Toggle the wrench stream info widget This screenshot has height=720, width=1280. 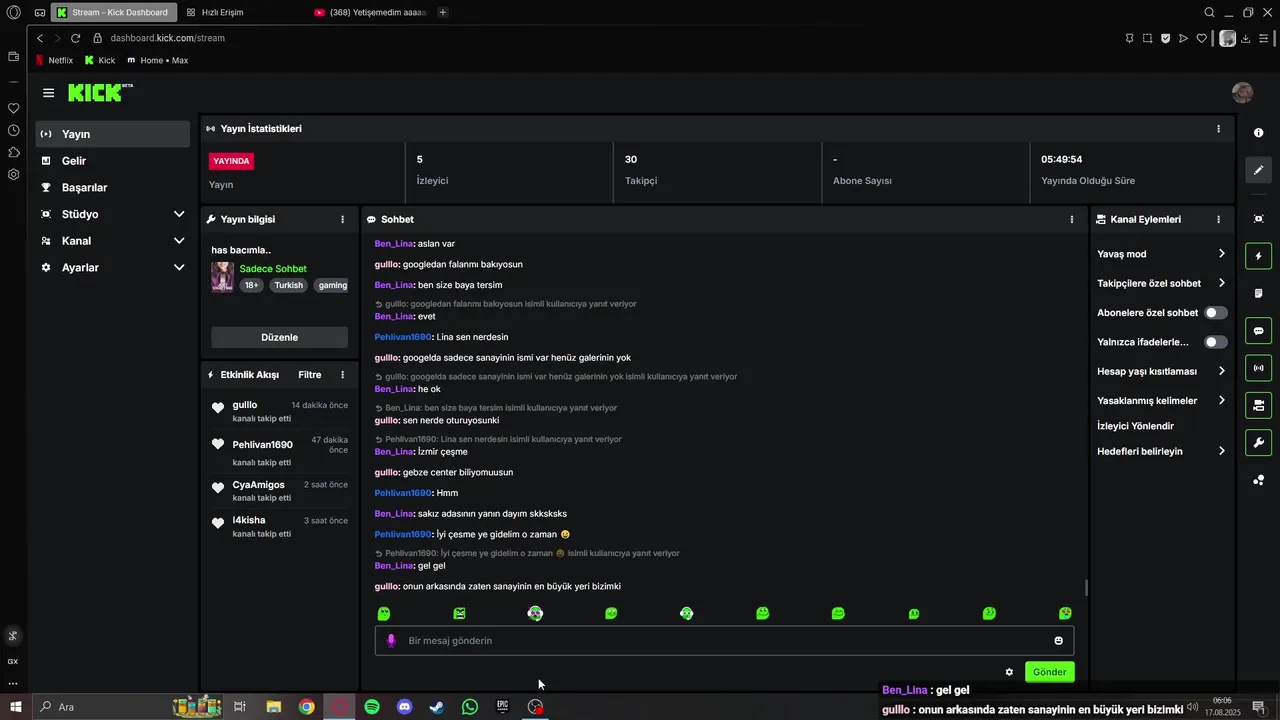(x=1258, y=442)
